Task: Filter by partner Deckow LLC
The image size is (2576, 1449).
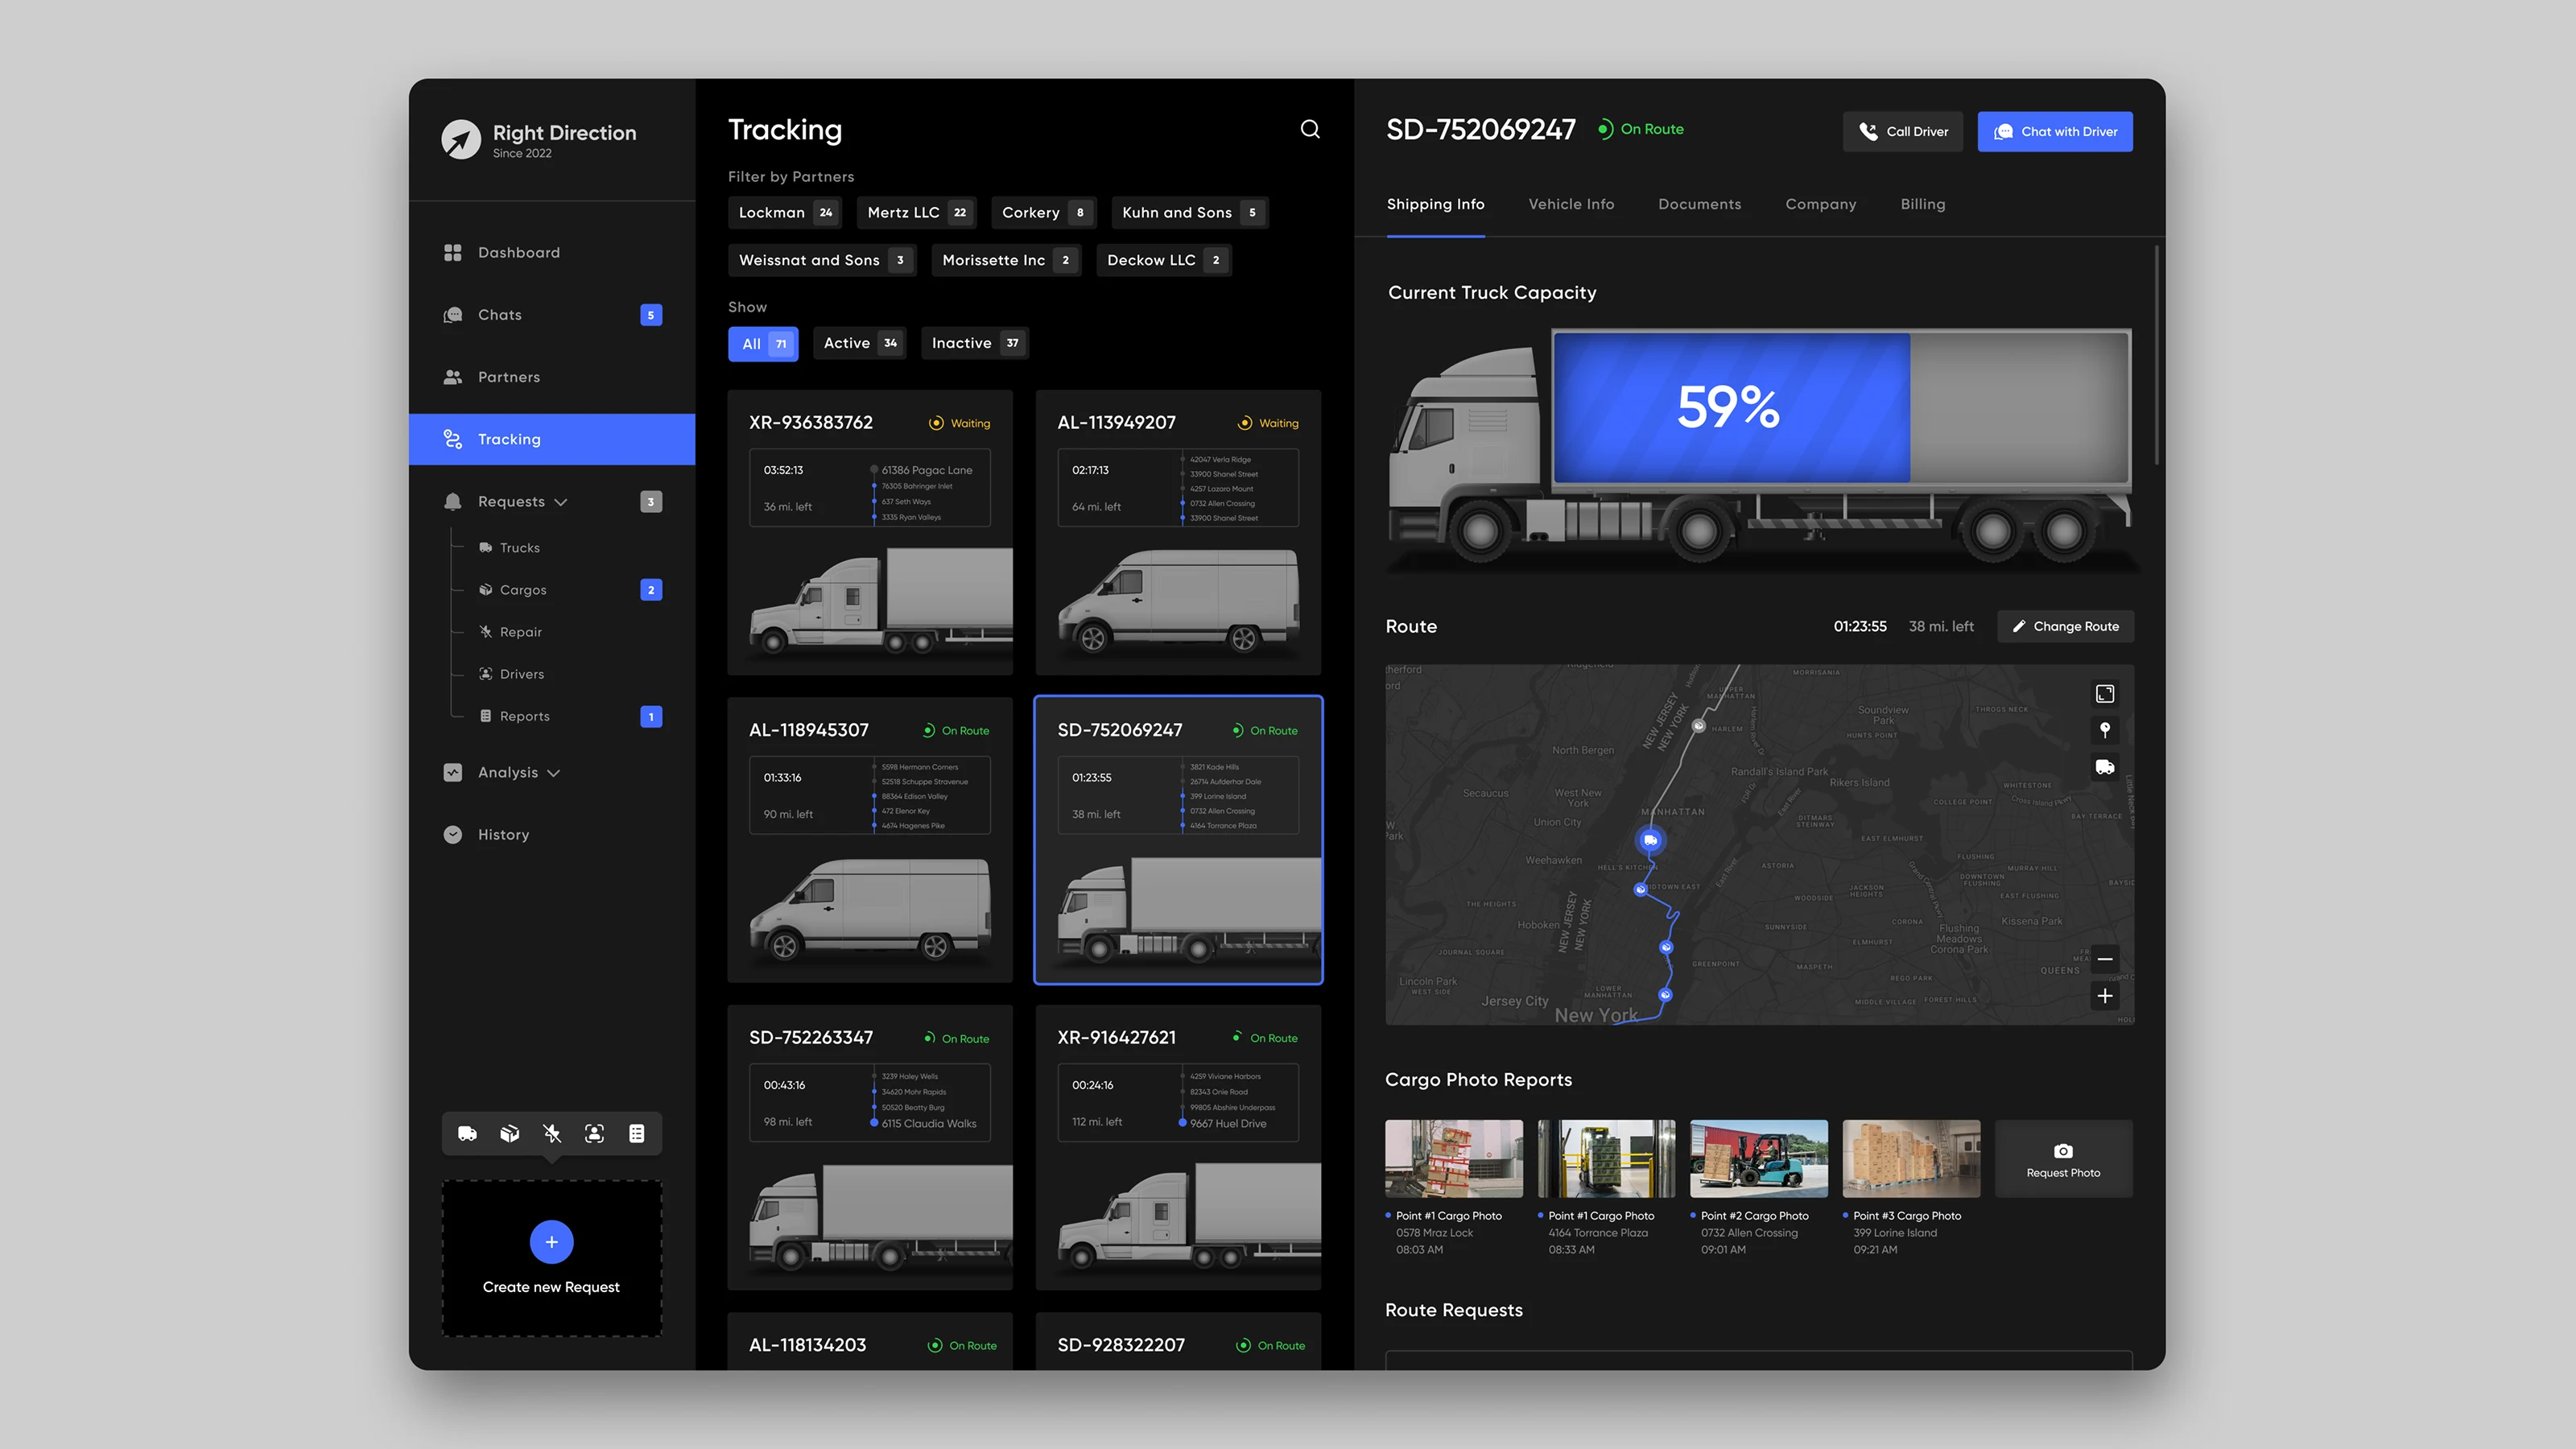Action: point(1164,260)
